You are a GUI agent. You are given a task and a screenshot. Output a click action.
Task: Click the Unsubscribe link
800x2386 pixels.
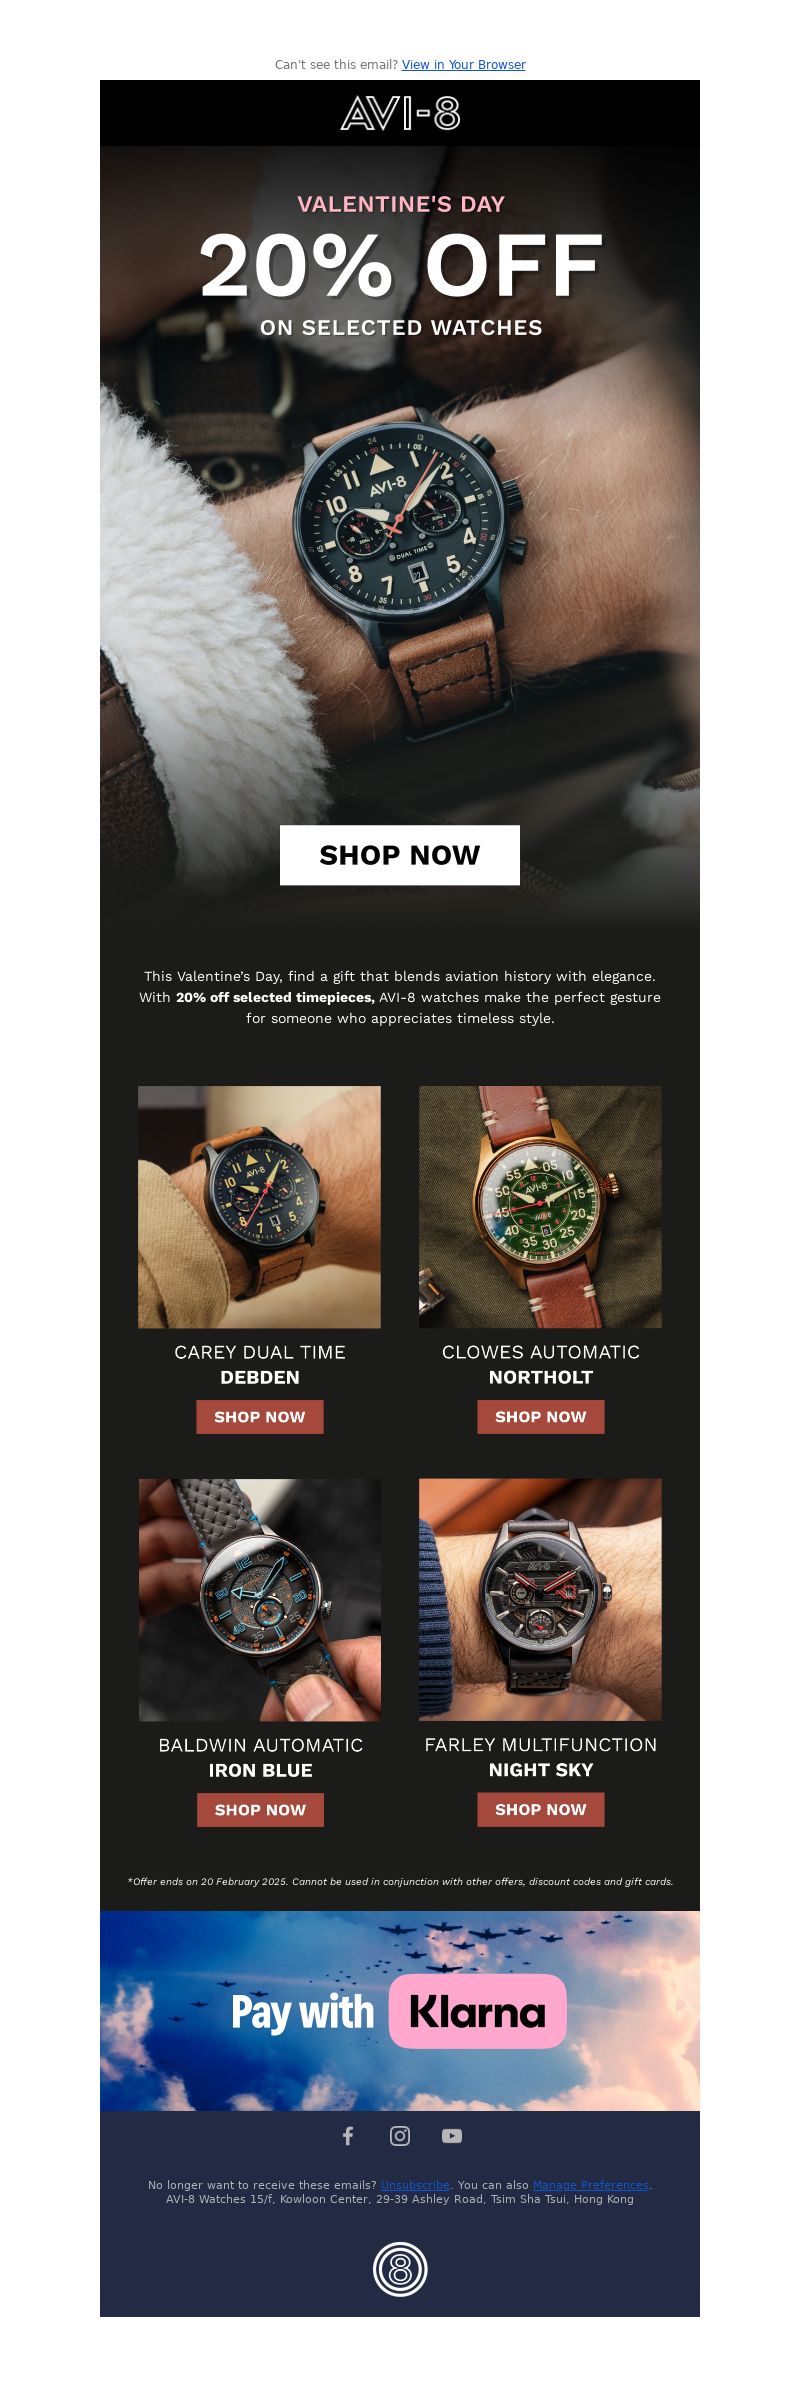[x=415, y=2185]
